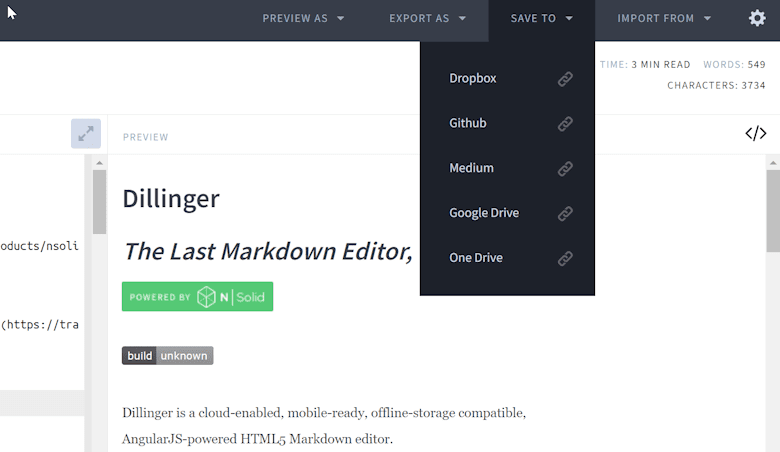Click the link icon next to One Drive
This screenshot has height=452, width=780.
pyautogui.click(x=565, y=258)
